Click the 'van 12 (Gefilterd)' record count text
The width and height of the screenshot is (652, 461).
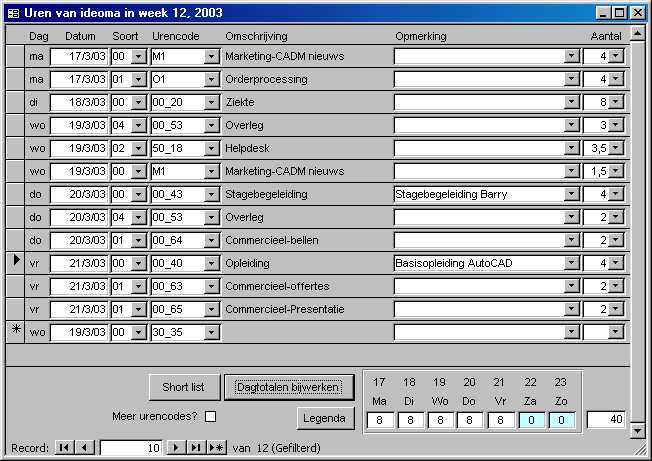(277, 448)
